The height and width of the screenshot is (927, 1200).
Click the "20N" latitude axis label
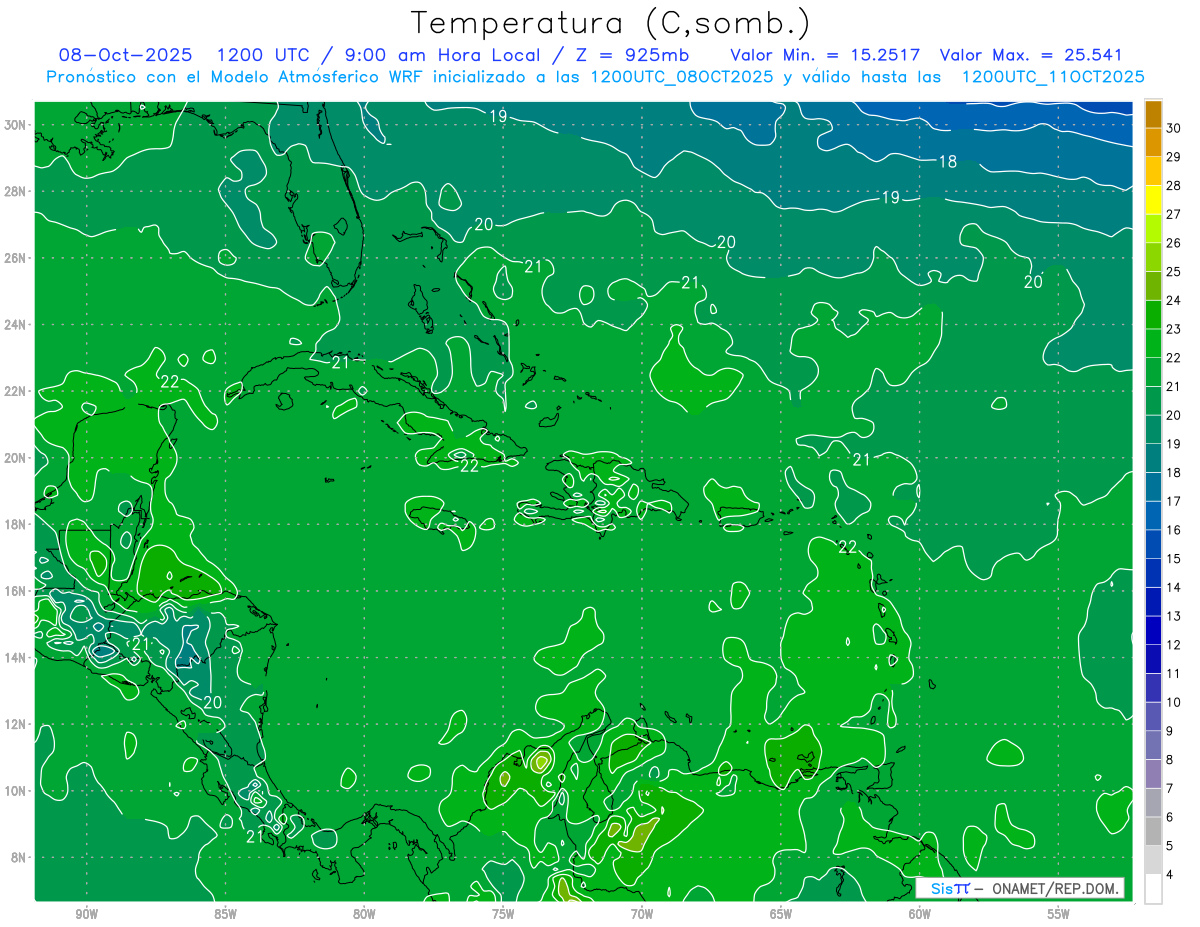pos(15,458)
